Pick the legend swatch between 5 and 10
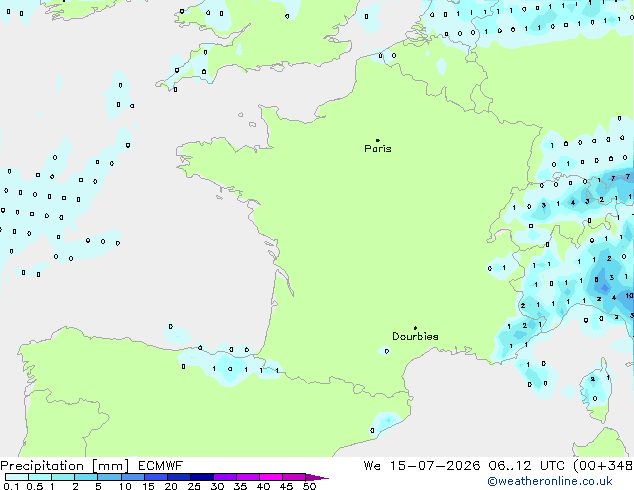Image resolution: width=634 pixels, height=490 pixels. 109,477
